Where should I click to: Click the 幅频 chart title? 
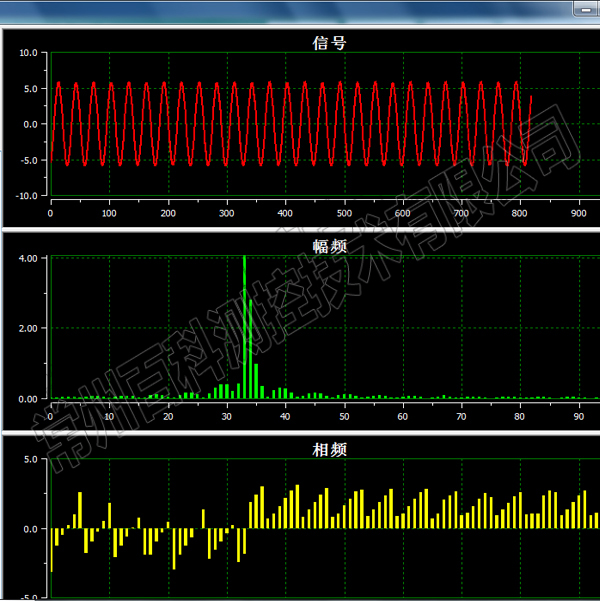coord(329,245)
